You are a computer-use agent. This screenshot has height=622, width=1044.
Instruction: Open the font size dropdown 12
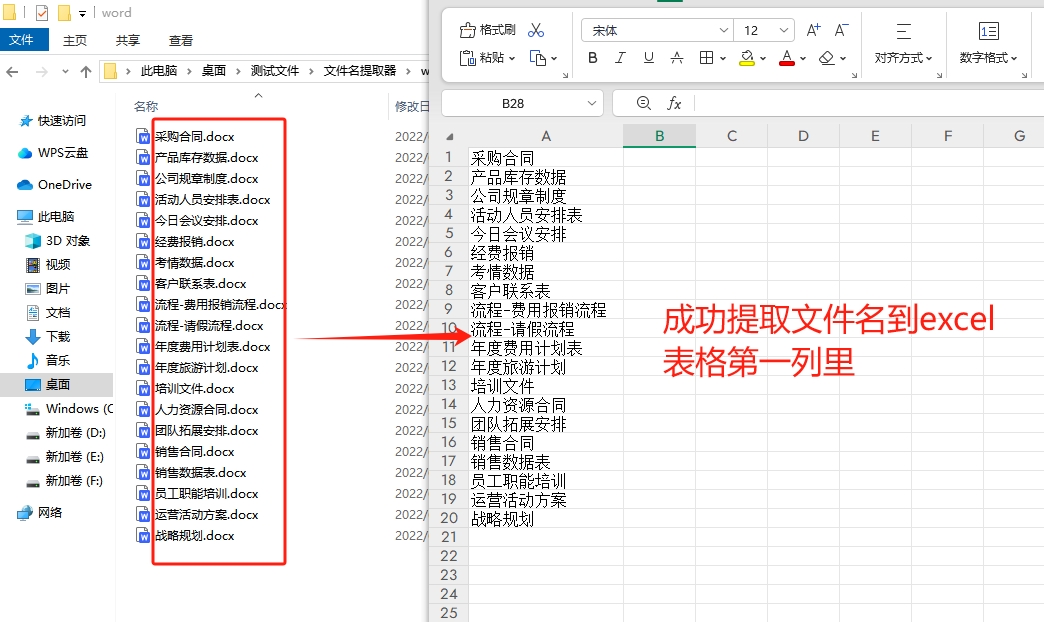[x=784, y=31]
